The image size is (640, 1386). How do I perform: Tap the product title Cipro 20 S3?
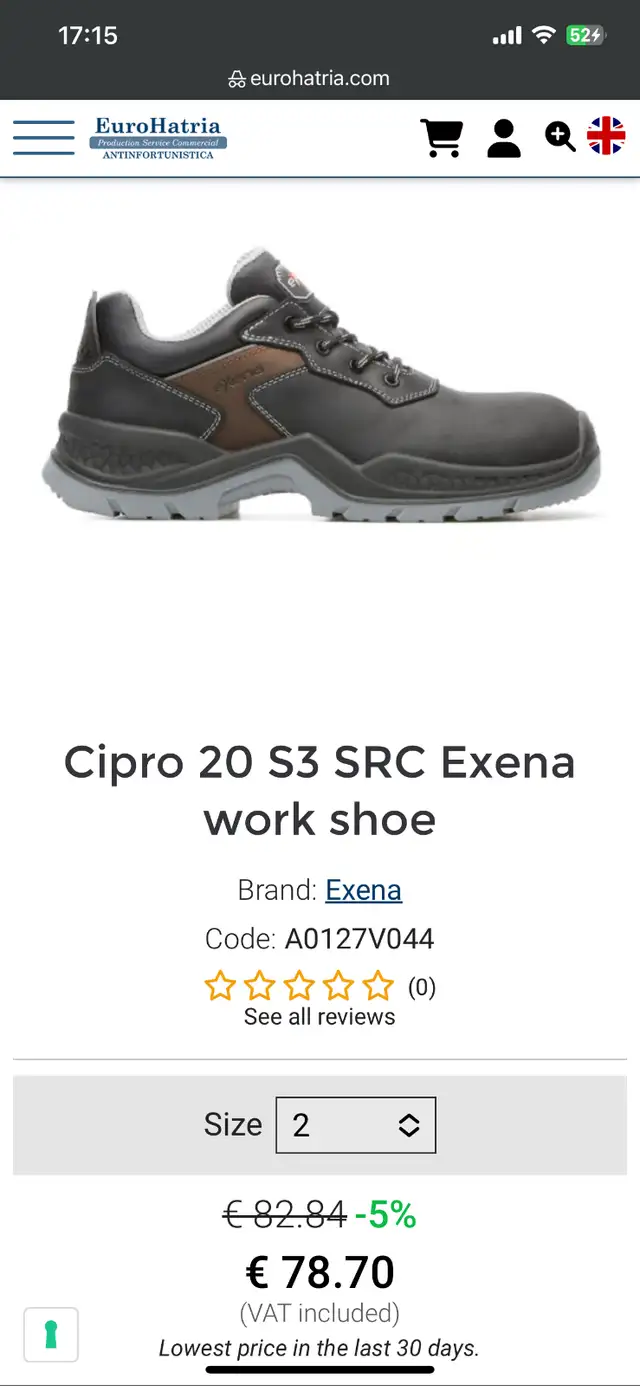pos(320,791)
